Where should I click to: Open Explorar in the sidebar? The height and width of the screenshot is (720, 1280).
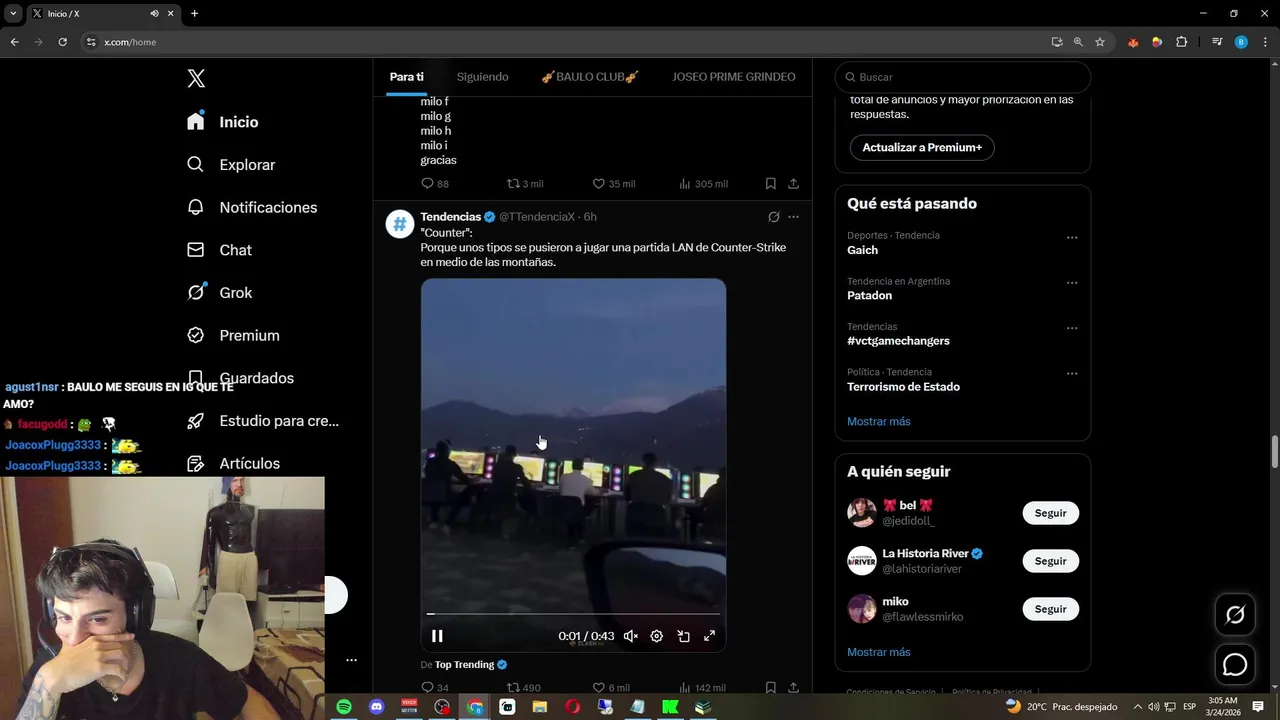(231, 165)
